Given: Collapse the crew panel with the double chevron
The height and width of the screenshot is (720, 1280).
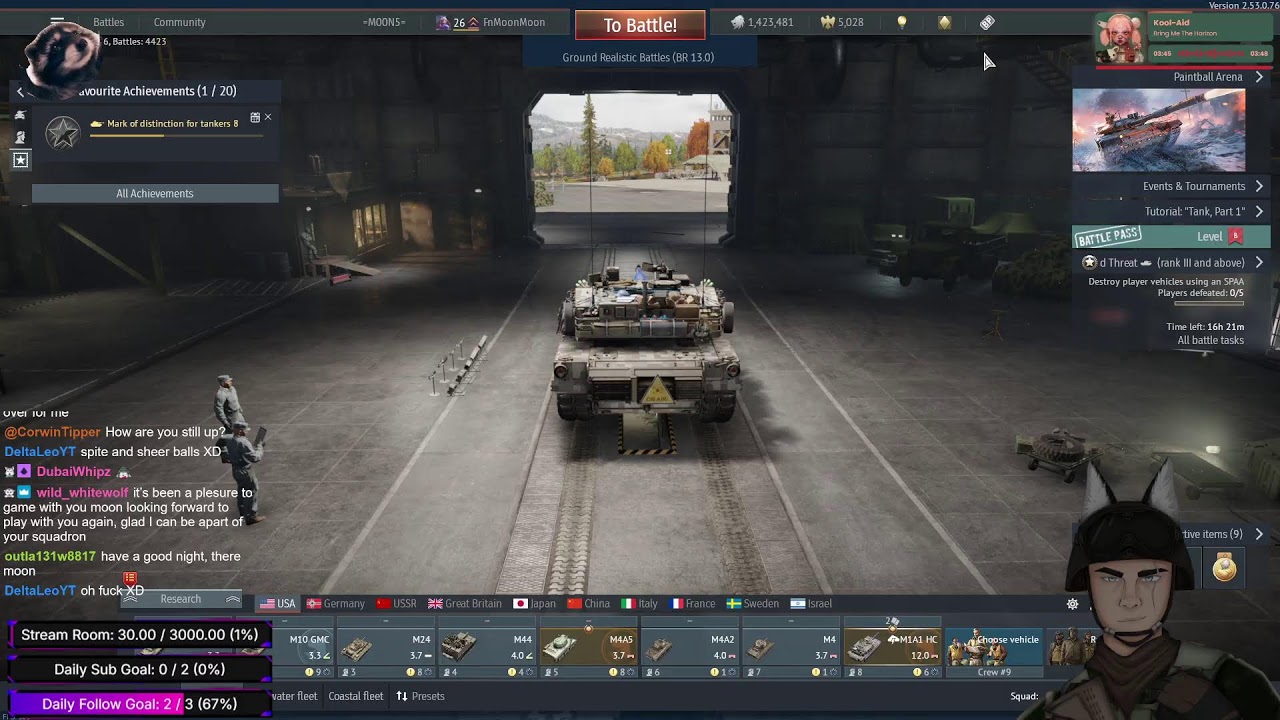Looking at the screenshot, I should 232,599.
